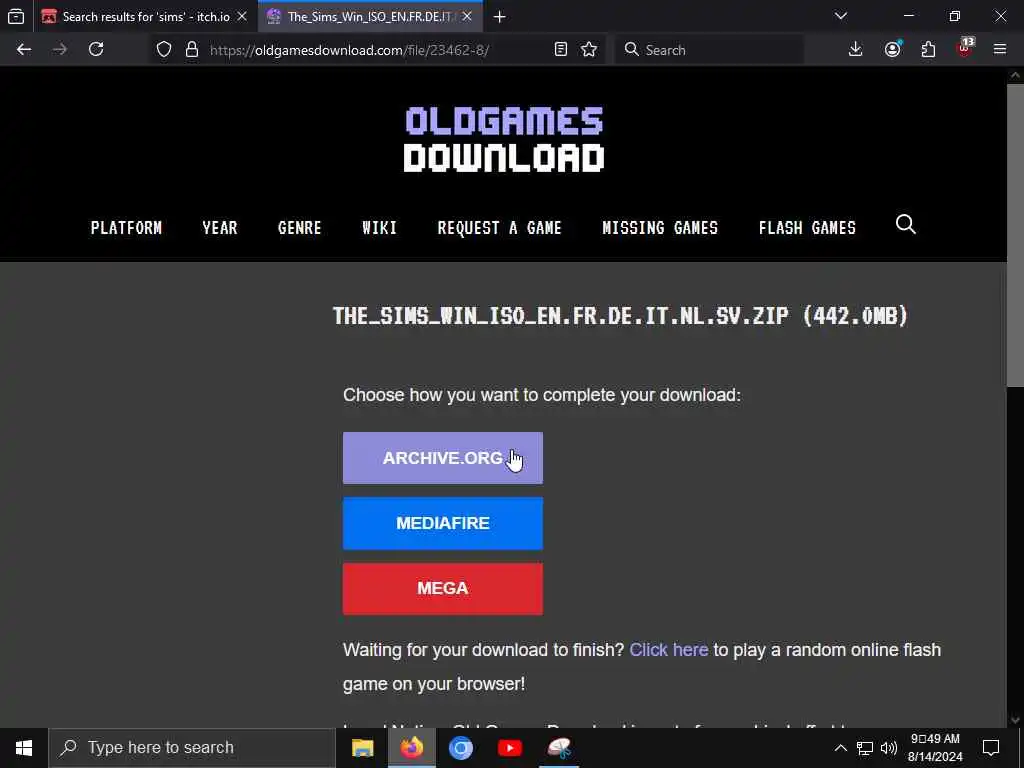The image size is (1024, 768).
Task: Follow the 'Click here' flash game link
Action: (x=669, y=650)
